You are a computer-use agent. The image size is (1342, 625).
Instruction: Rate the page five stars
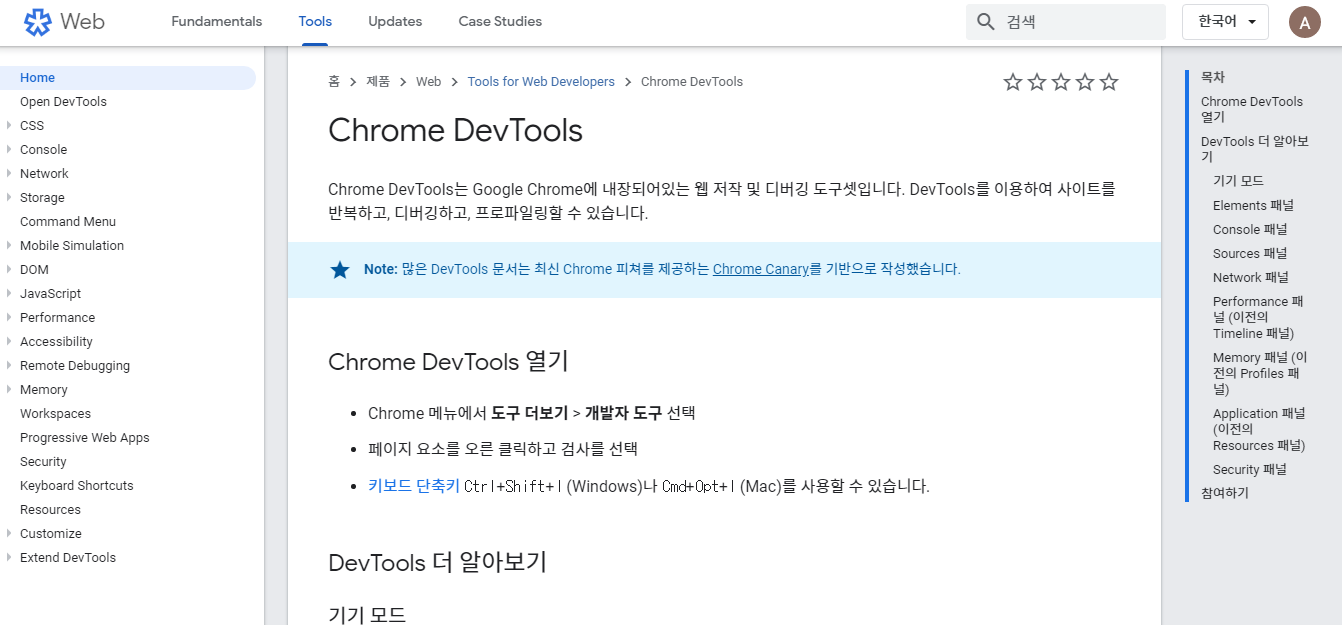[1109, 82]
